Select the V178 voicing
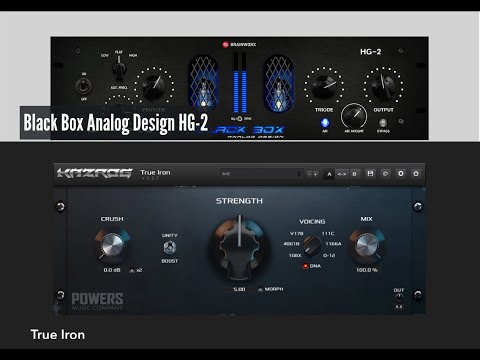The width and height of the screenshot is (480, 360). (297, 234)
